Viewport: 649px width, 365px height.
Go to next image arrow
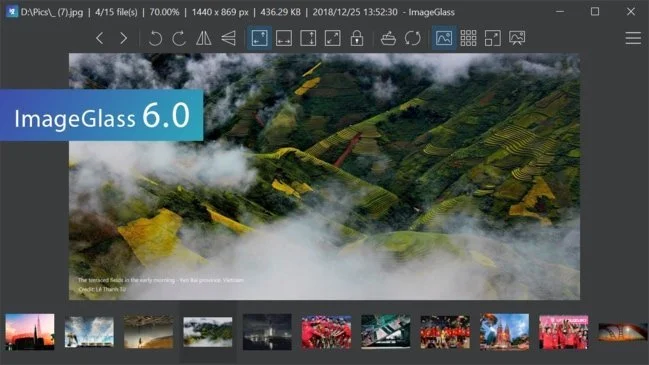point(123,38)
